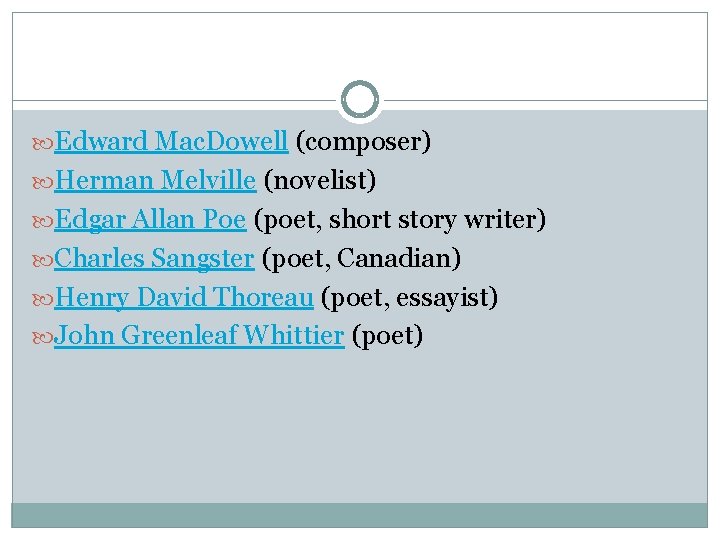Select the "(poet, essayist)" text

409,297
